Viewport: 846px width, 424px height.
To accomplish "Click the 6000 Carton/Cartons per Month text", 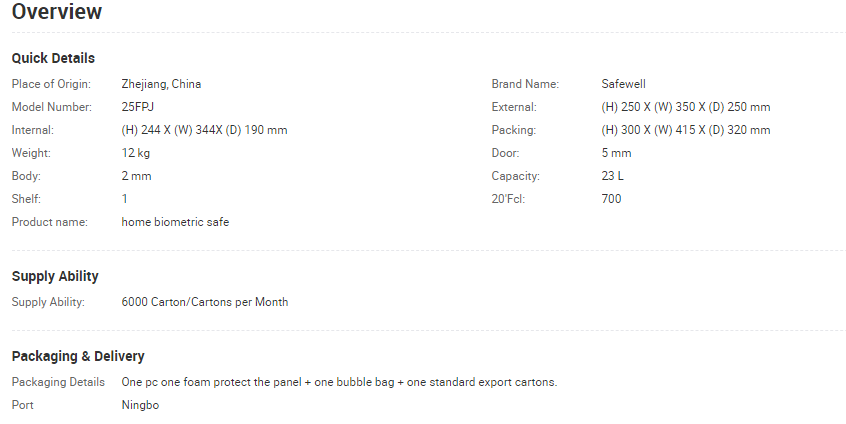I will (x=205, y=302).
